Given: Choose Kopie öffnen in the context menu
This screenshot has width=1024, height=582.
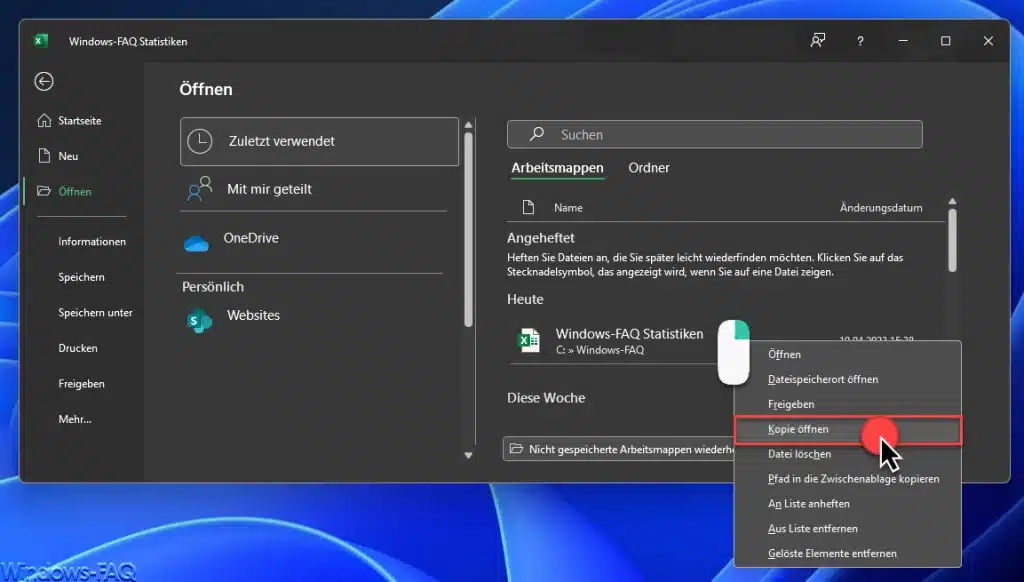Looking at the screenshot, I should pos(848,430).
